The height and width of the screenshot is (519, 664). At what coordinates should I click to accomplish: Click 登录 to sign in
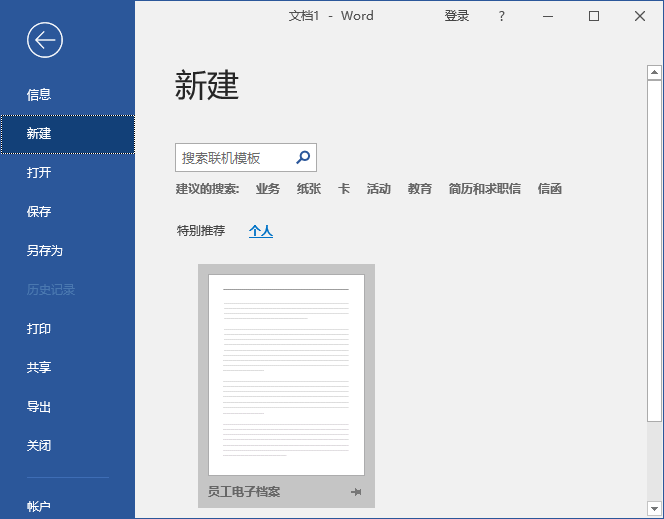coord(457,16)
